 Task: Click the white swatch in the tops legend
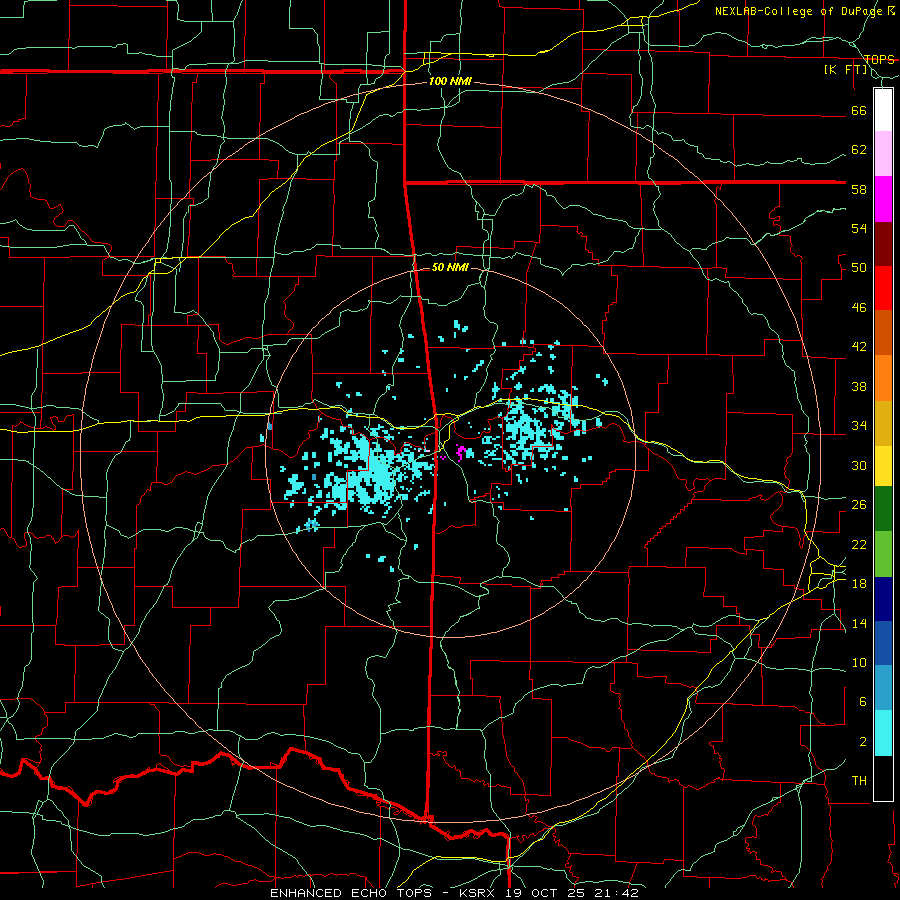(x=883, y=110)
